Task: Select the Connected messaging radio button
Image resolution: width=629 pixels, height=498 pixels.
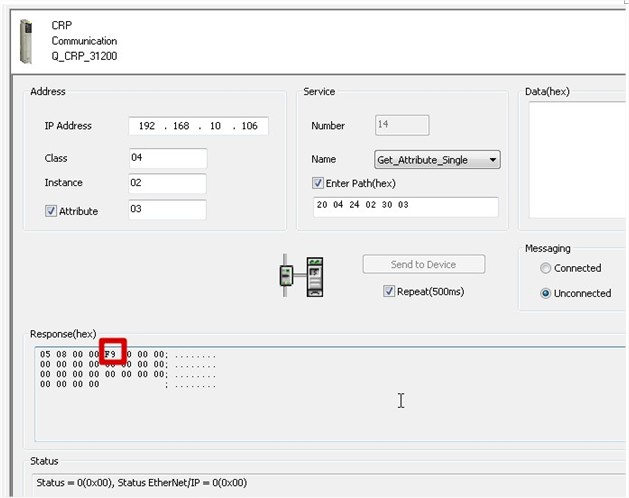Action: point(545,268)
